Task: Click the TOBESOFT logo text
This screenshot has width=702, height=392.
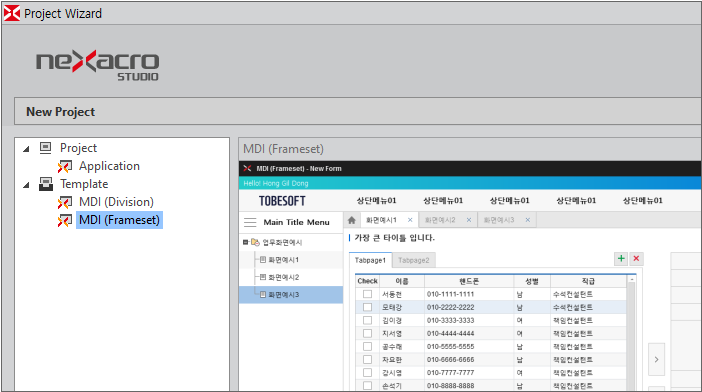Action: click(282, 201)
